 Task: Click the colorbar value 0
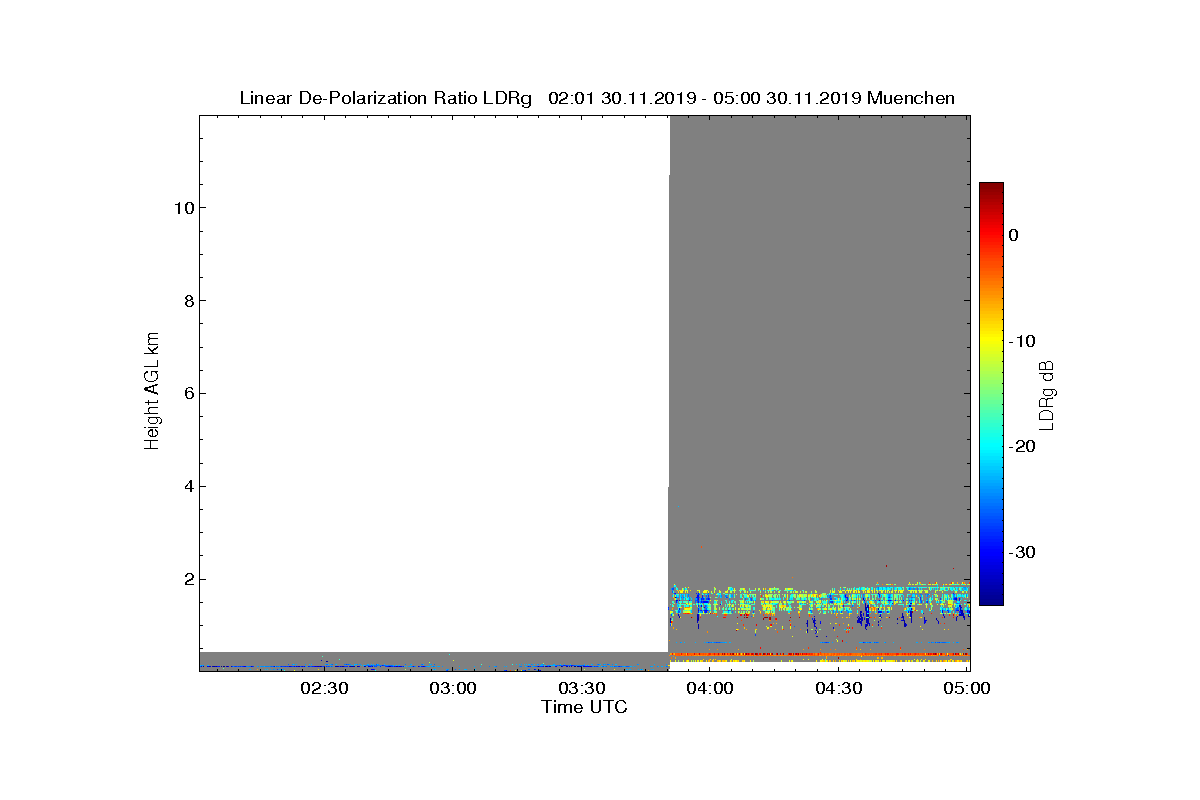(x=1014, y=235)
